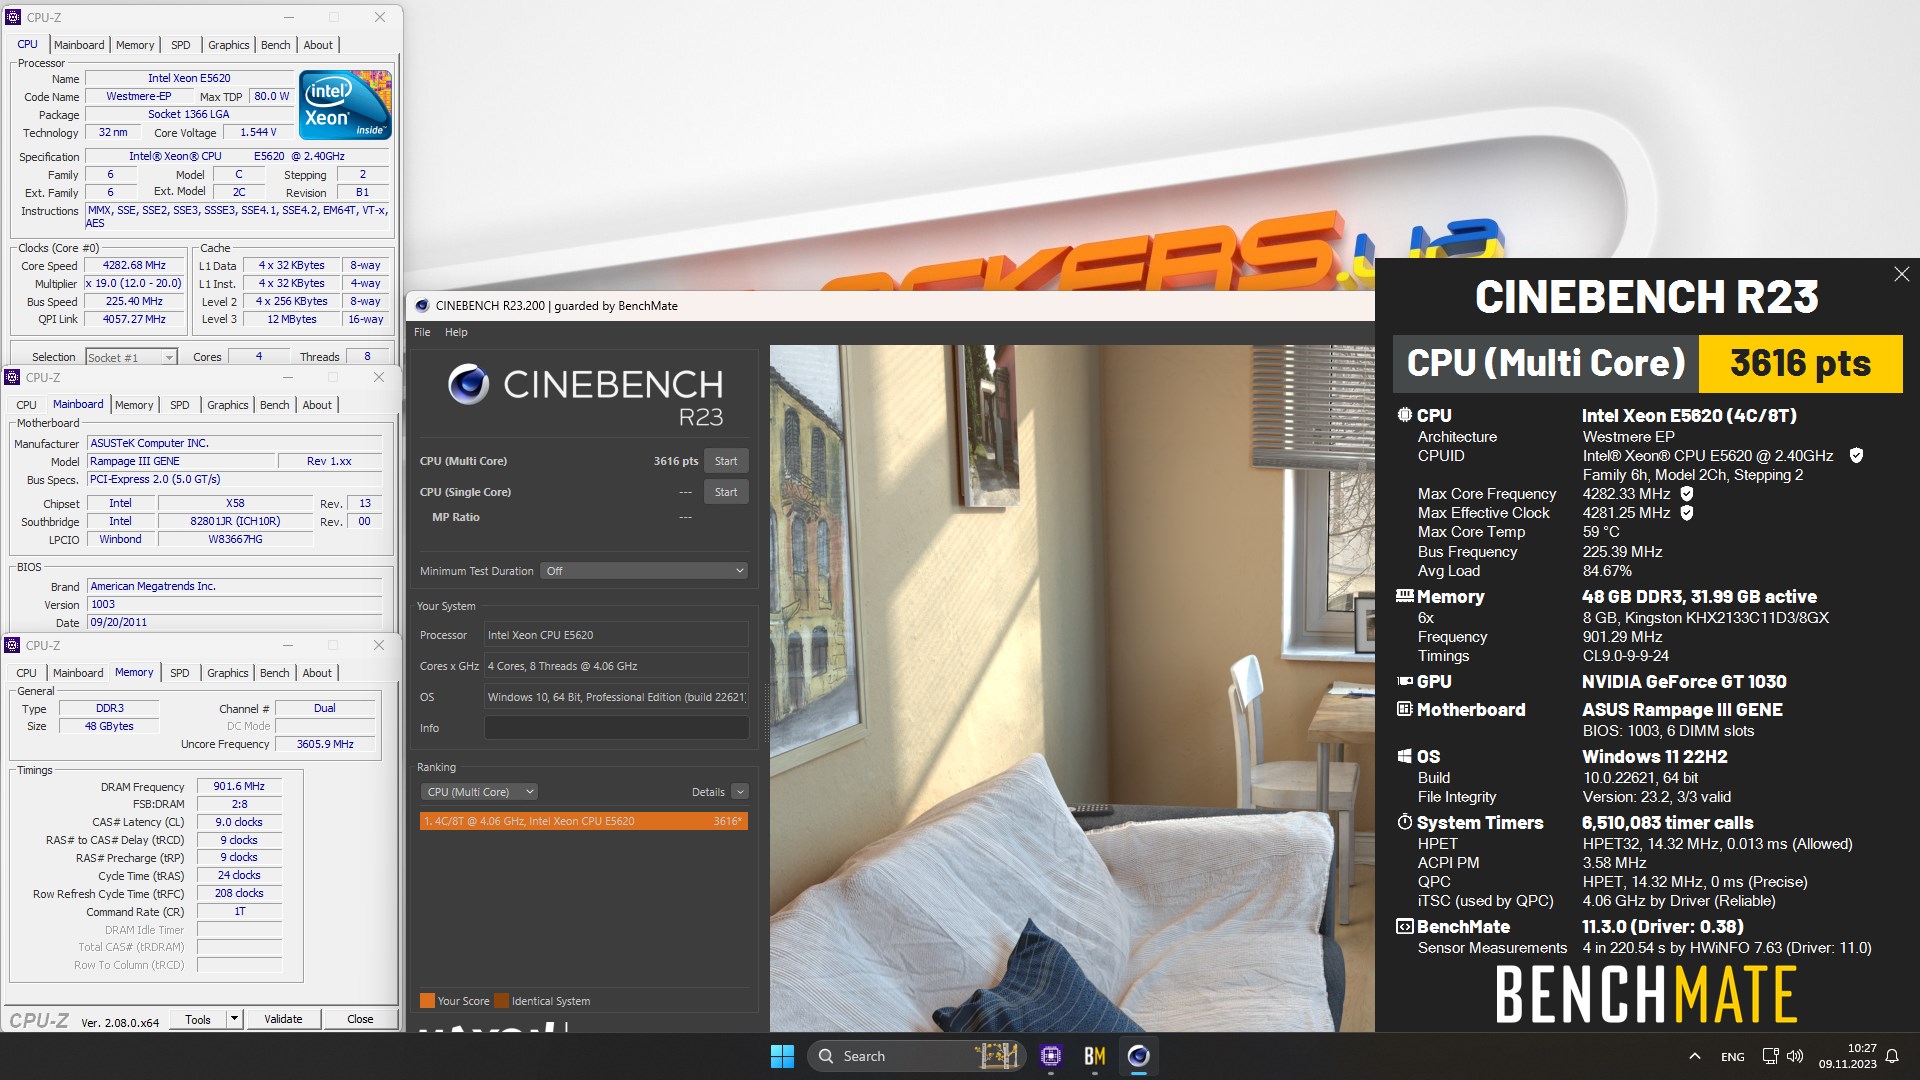Click the Intel Xeon inside logo in CPU-Z
Image resolution: width=1920 pixels, height=1080 pixels.
pos(345,105)
